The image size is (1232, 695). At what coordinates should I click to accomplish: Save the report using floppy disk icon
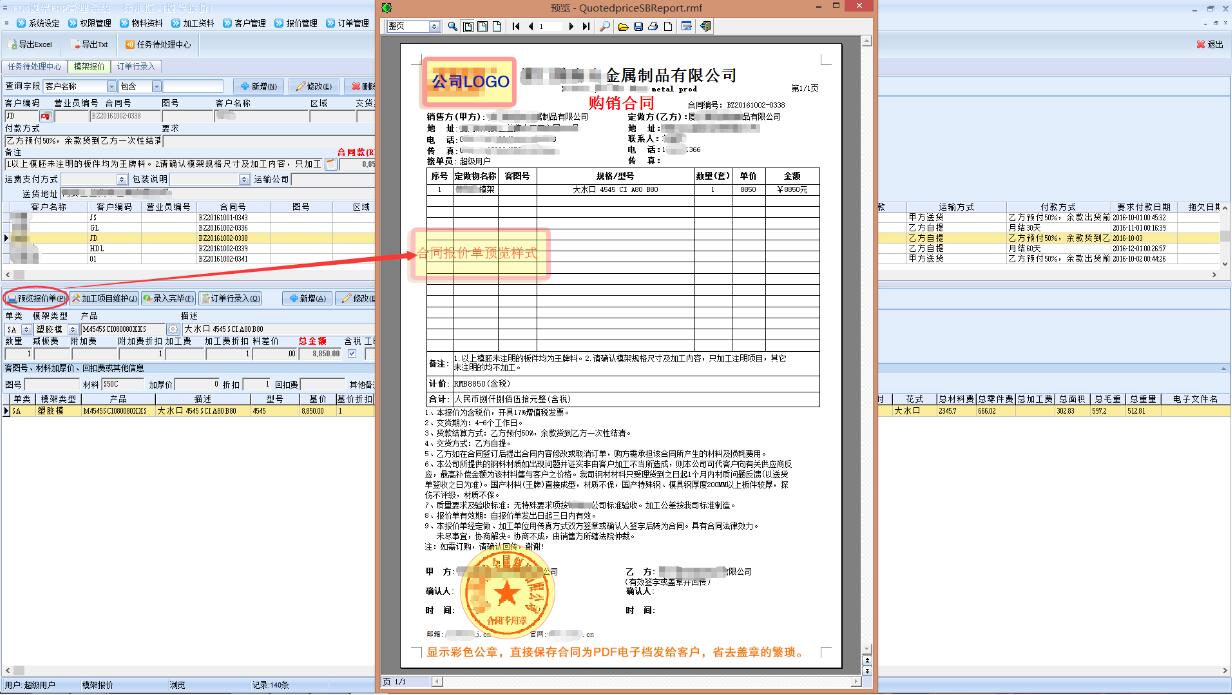pos(637,26)
